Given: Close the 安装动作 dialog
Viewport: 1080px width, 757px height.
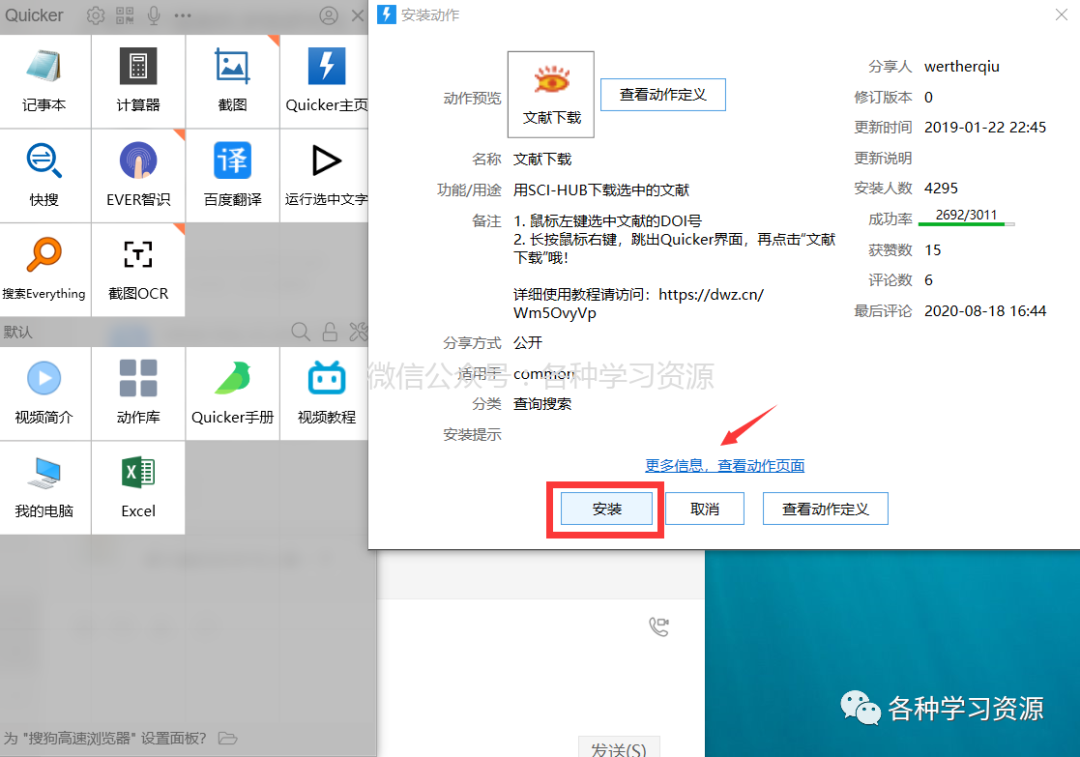Looking at the screenshot, I should (1061, 14).
